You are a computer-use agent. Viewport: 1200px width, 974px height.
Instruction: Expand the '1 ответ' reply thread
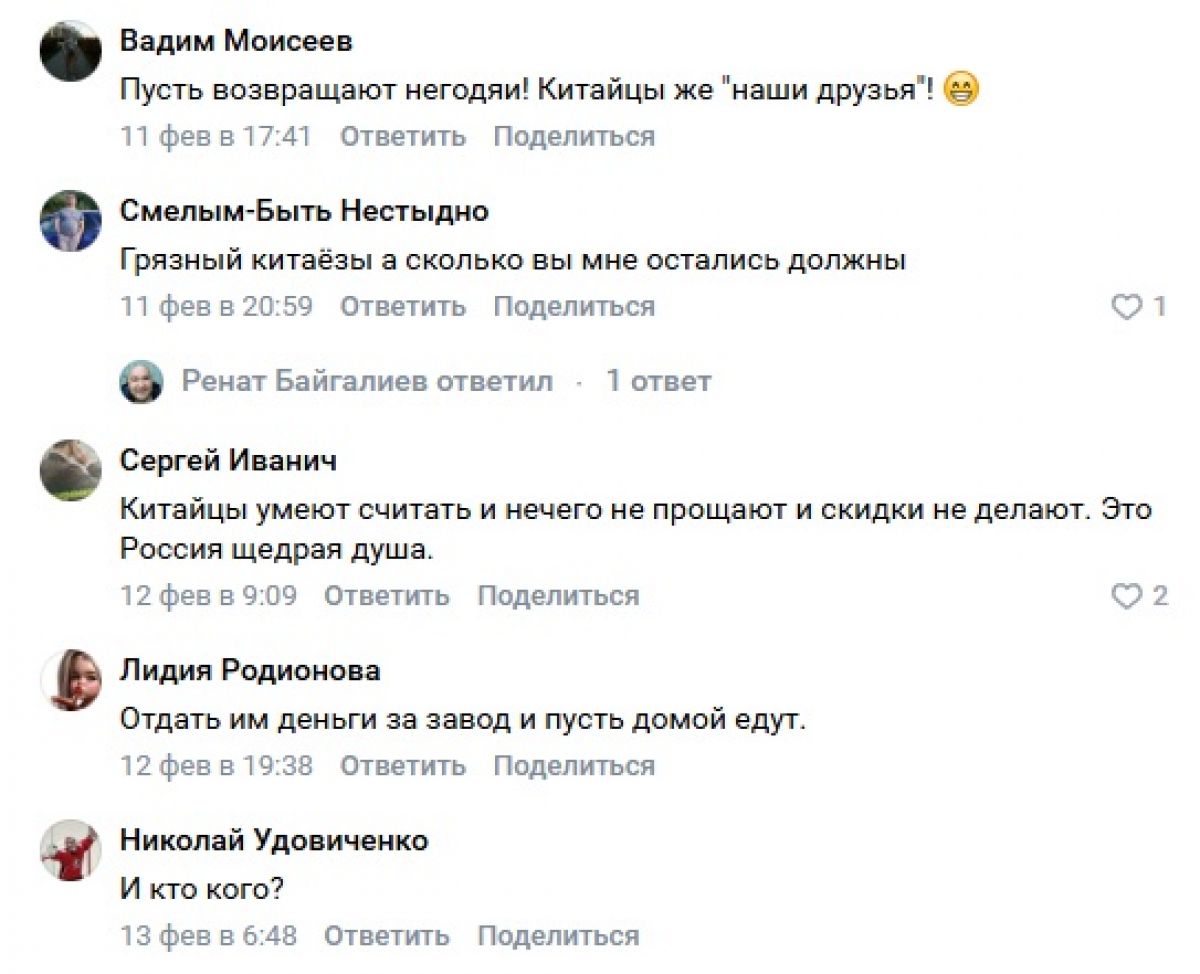659,381
